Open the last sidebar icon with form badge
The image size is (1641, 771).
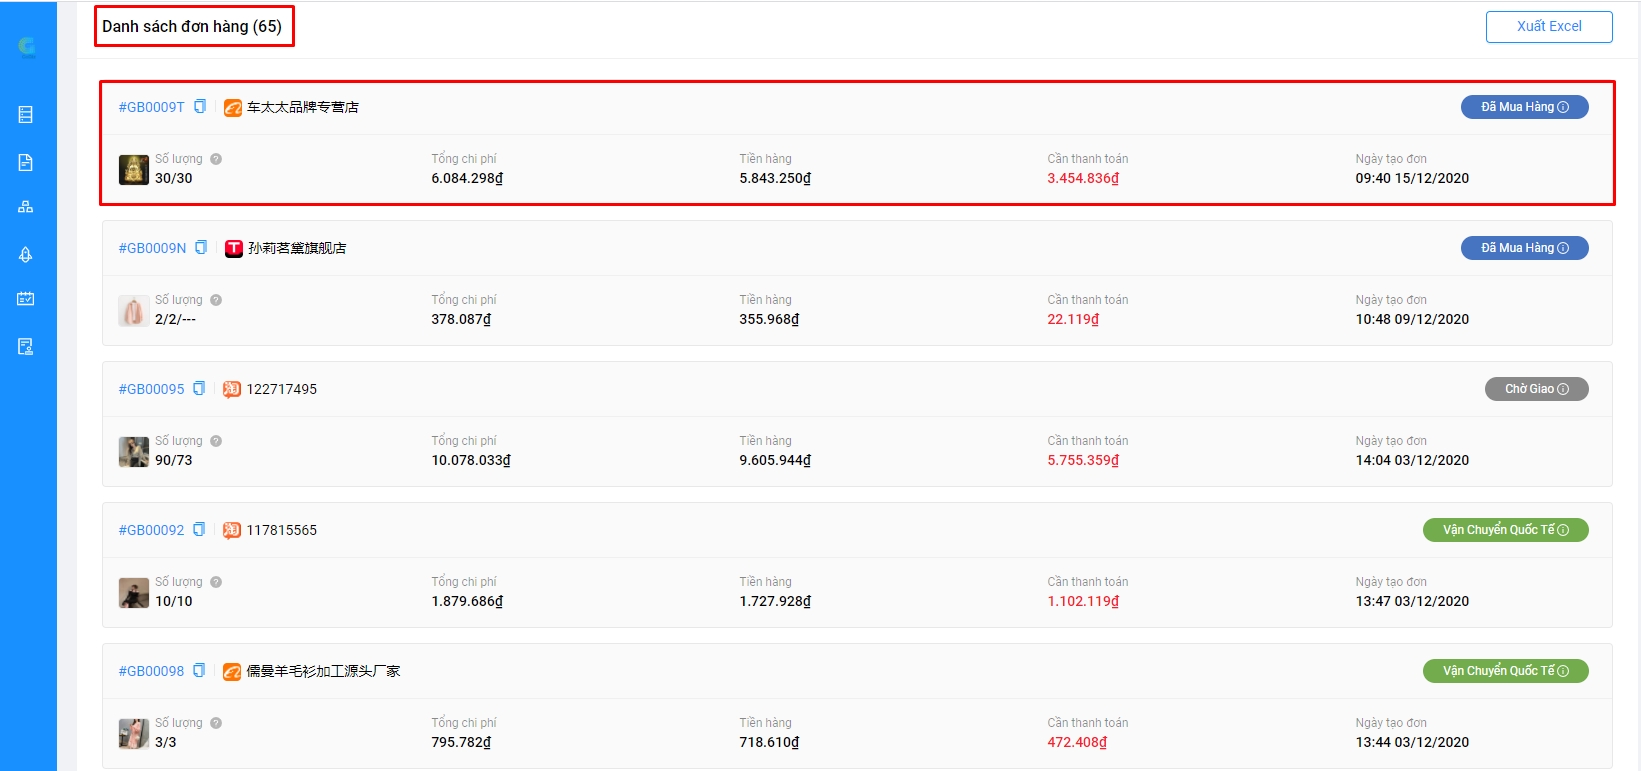tap(26, 347)
